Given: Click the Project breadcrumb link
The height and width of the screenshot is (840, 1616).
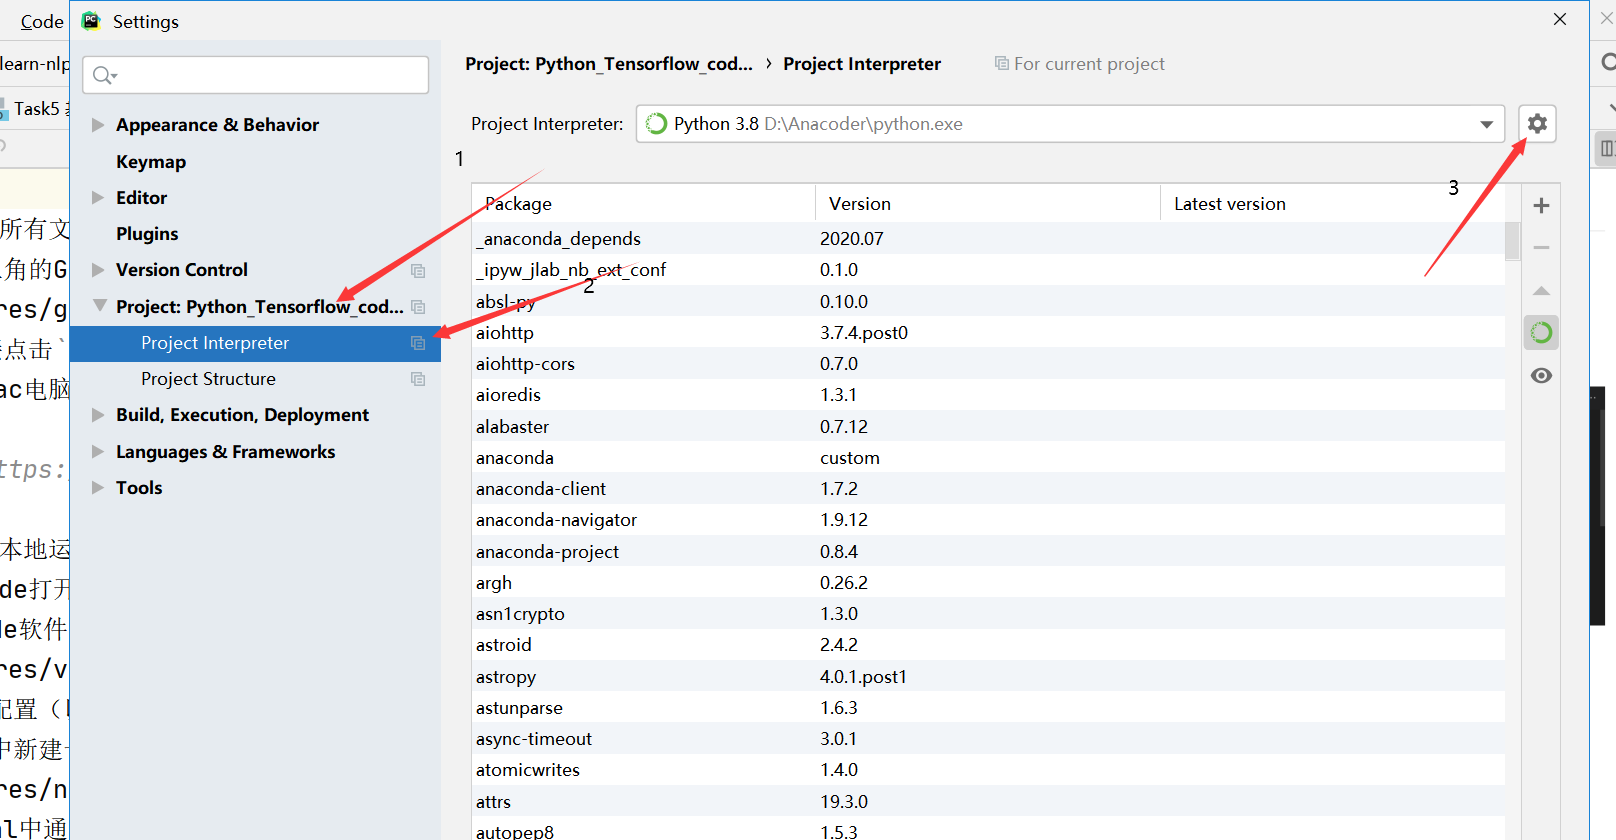Looking at the screenshot, I should point(609,64).
